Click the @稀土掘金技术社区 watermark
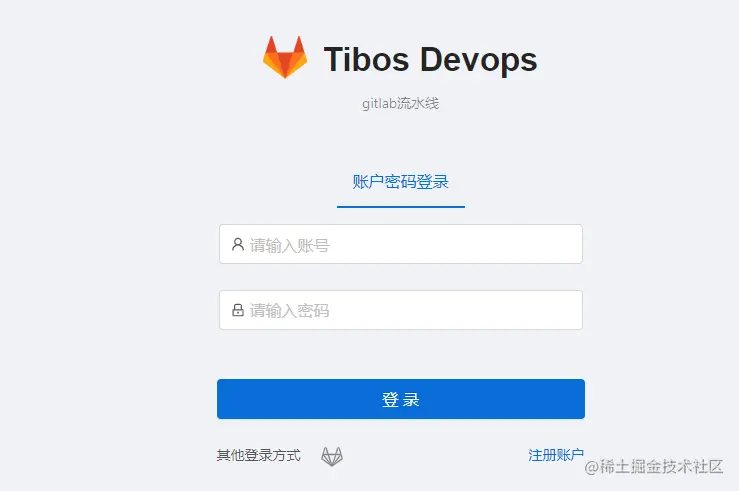This screenshot has height=491, width=739. pos(654,466)
